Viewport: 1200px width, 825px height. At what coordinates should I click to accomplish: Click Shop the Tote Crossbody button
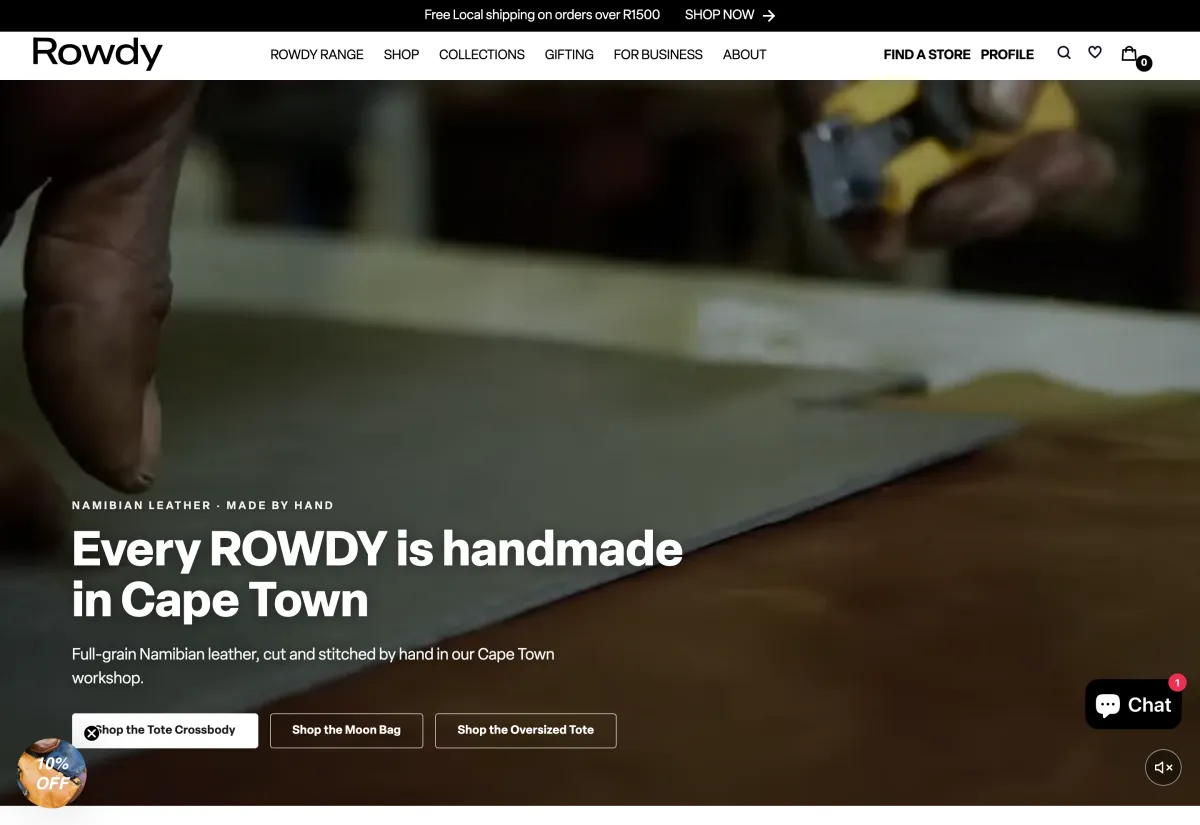[x=165, y=730]
